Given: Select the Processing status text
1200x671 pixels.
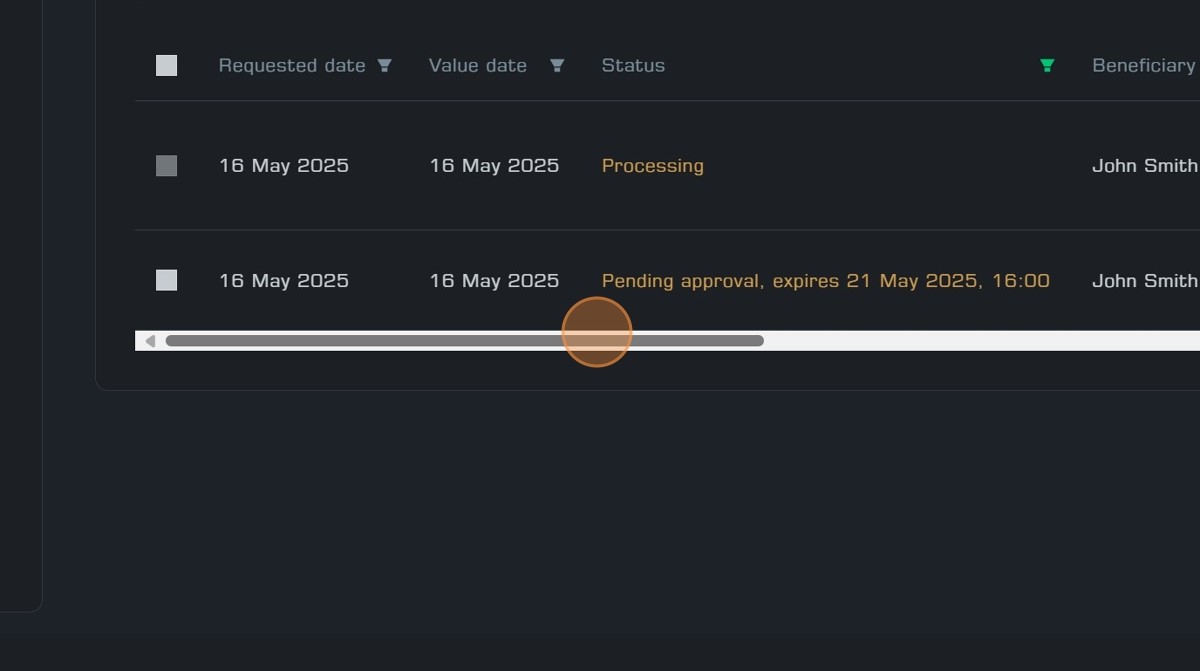Looking at the screenshot, I should [x=652, y=166].
